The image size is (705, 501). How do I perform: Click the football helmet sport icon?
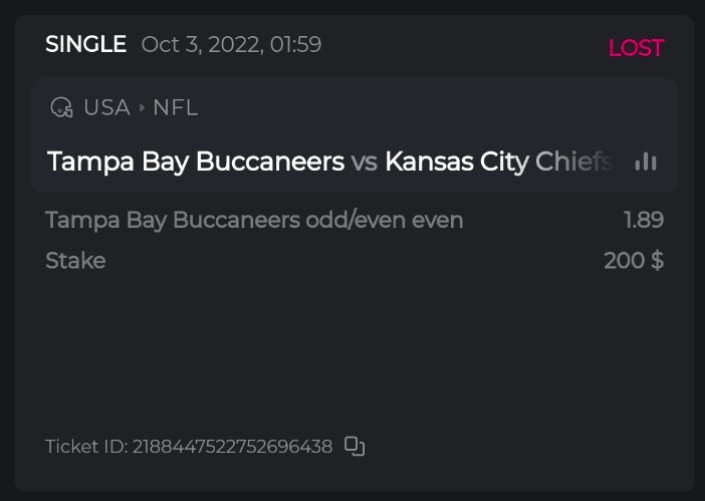tap(61, 108)
